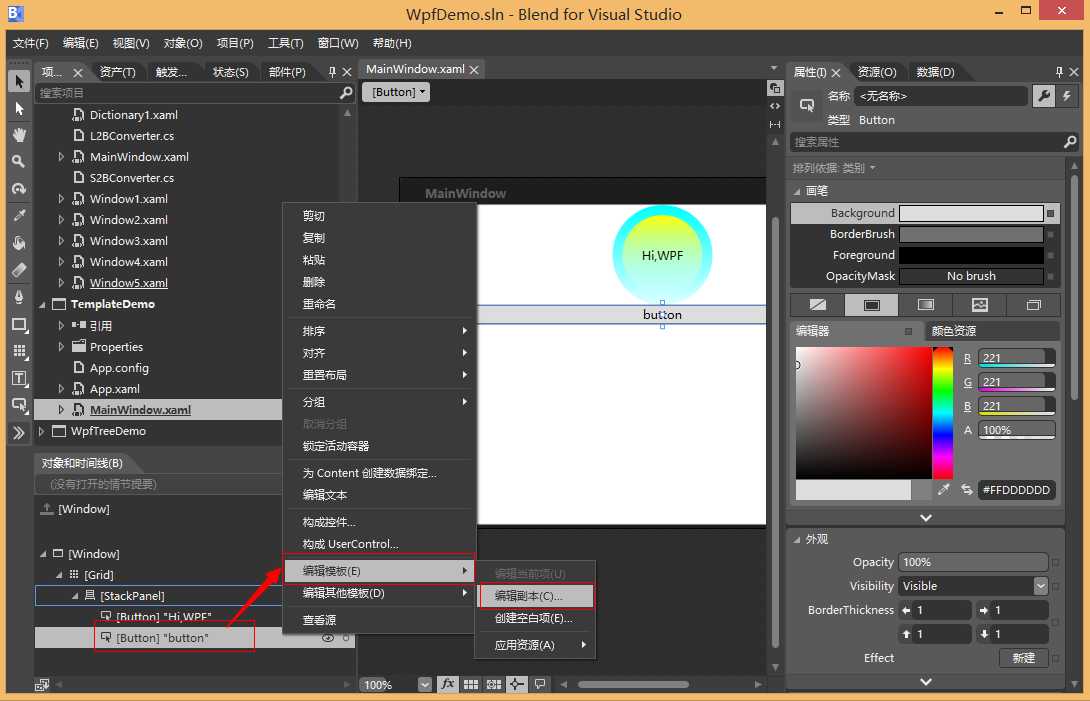
Task: Choose the Solid color brush type
Action: pos(871,305)
